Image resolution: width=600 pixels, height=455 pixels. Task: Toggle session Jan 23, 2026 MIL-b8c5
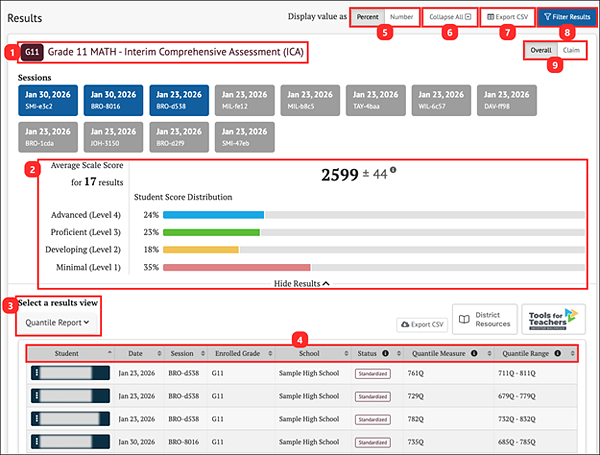[x=310, y=100]
